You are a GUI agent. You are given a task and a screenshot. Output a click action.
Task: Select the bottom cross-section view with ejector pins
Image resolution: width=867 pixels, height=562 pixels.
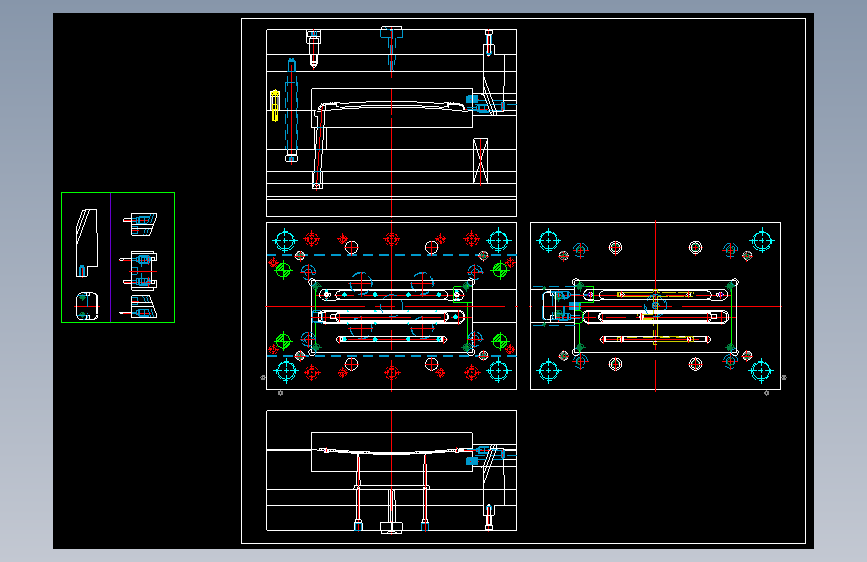coord(391,471)
